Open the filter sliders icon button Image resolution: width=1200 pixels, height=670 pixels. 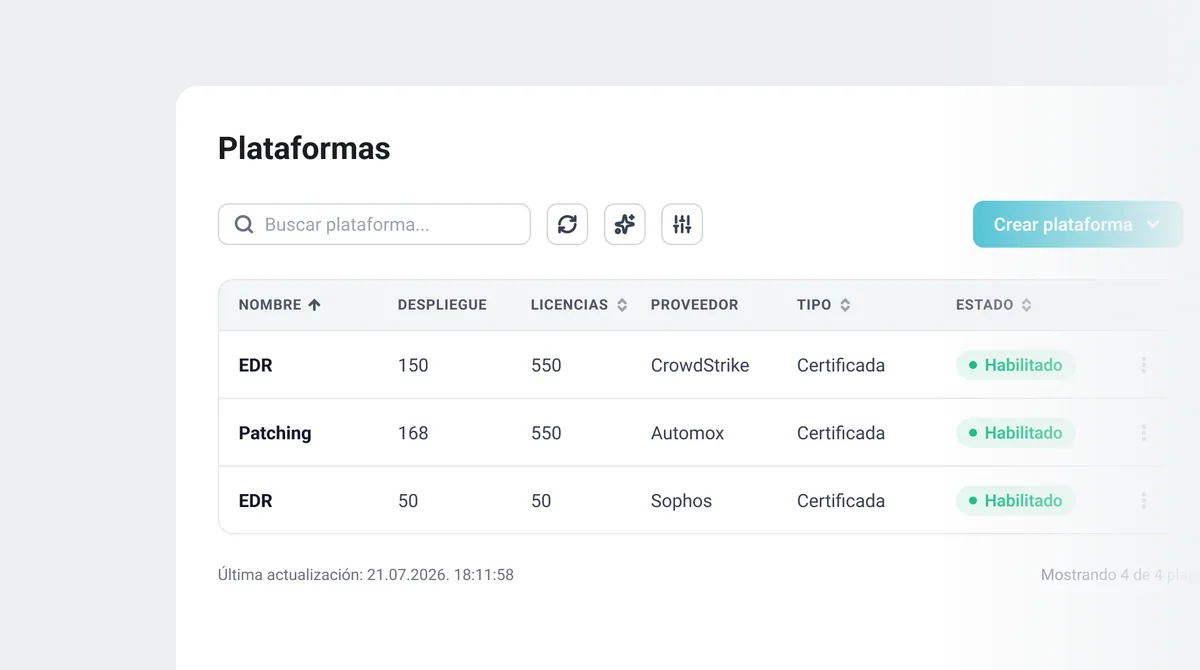(682, 224)
